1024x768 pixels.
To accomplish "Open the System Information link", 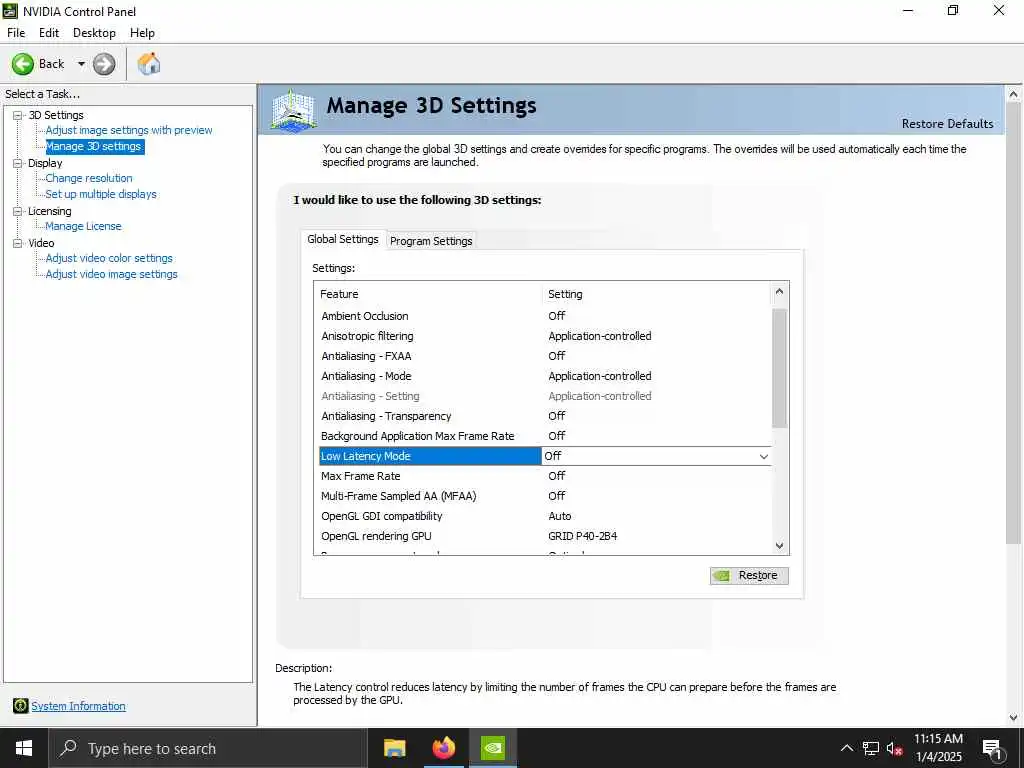I will (78, 706).
